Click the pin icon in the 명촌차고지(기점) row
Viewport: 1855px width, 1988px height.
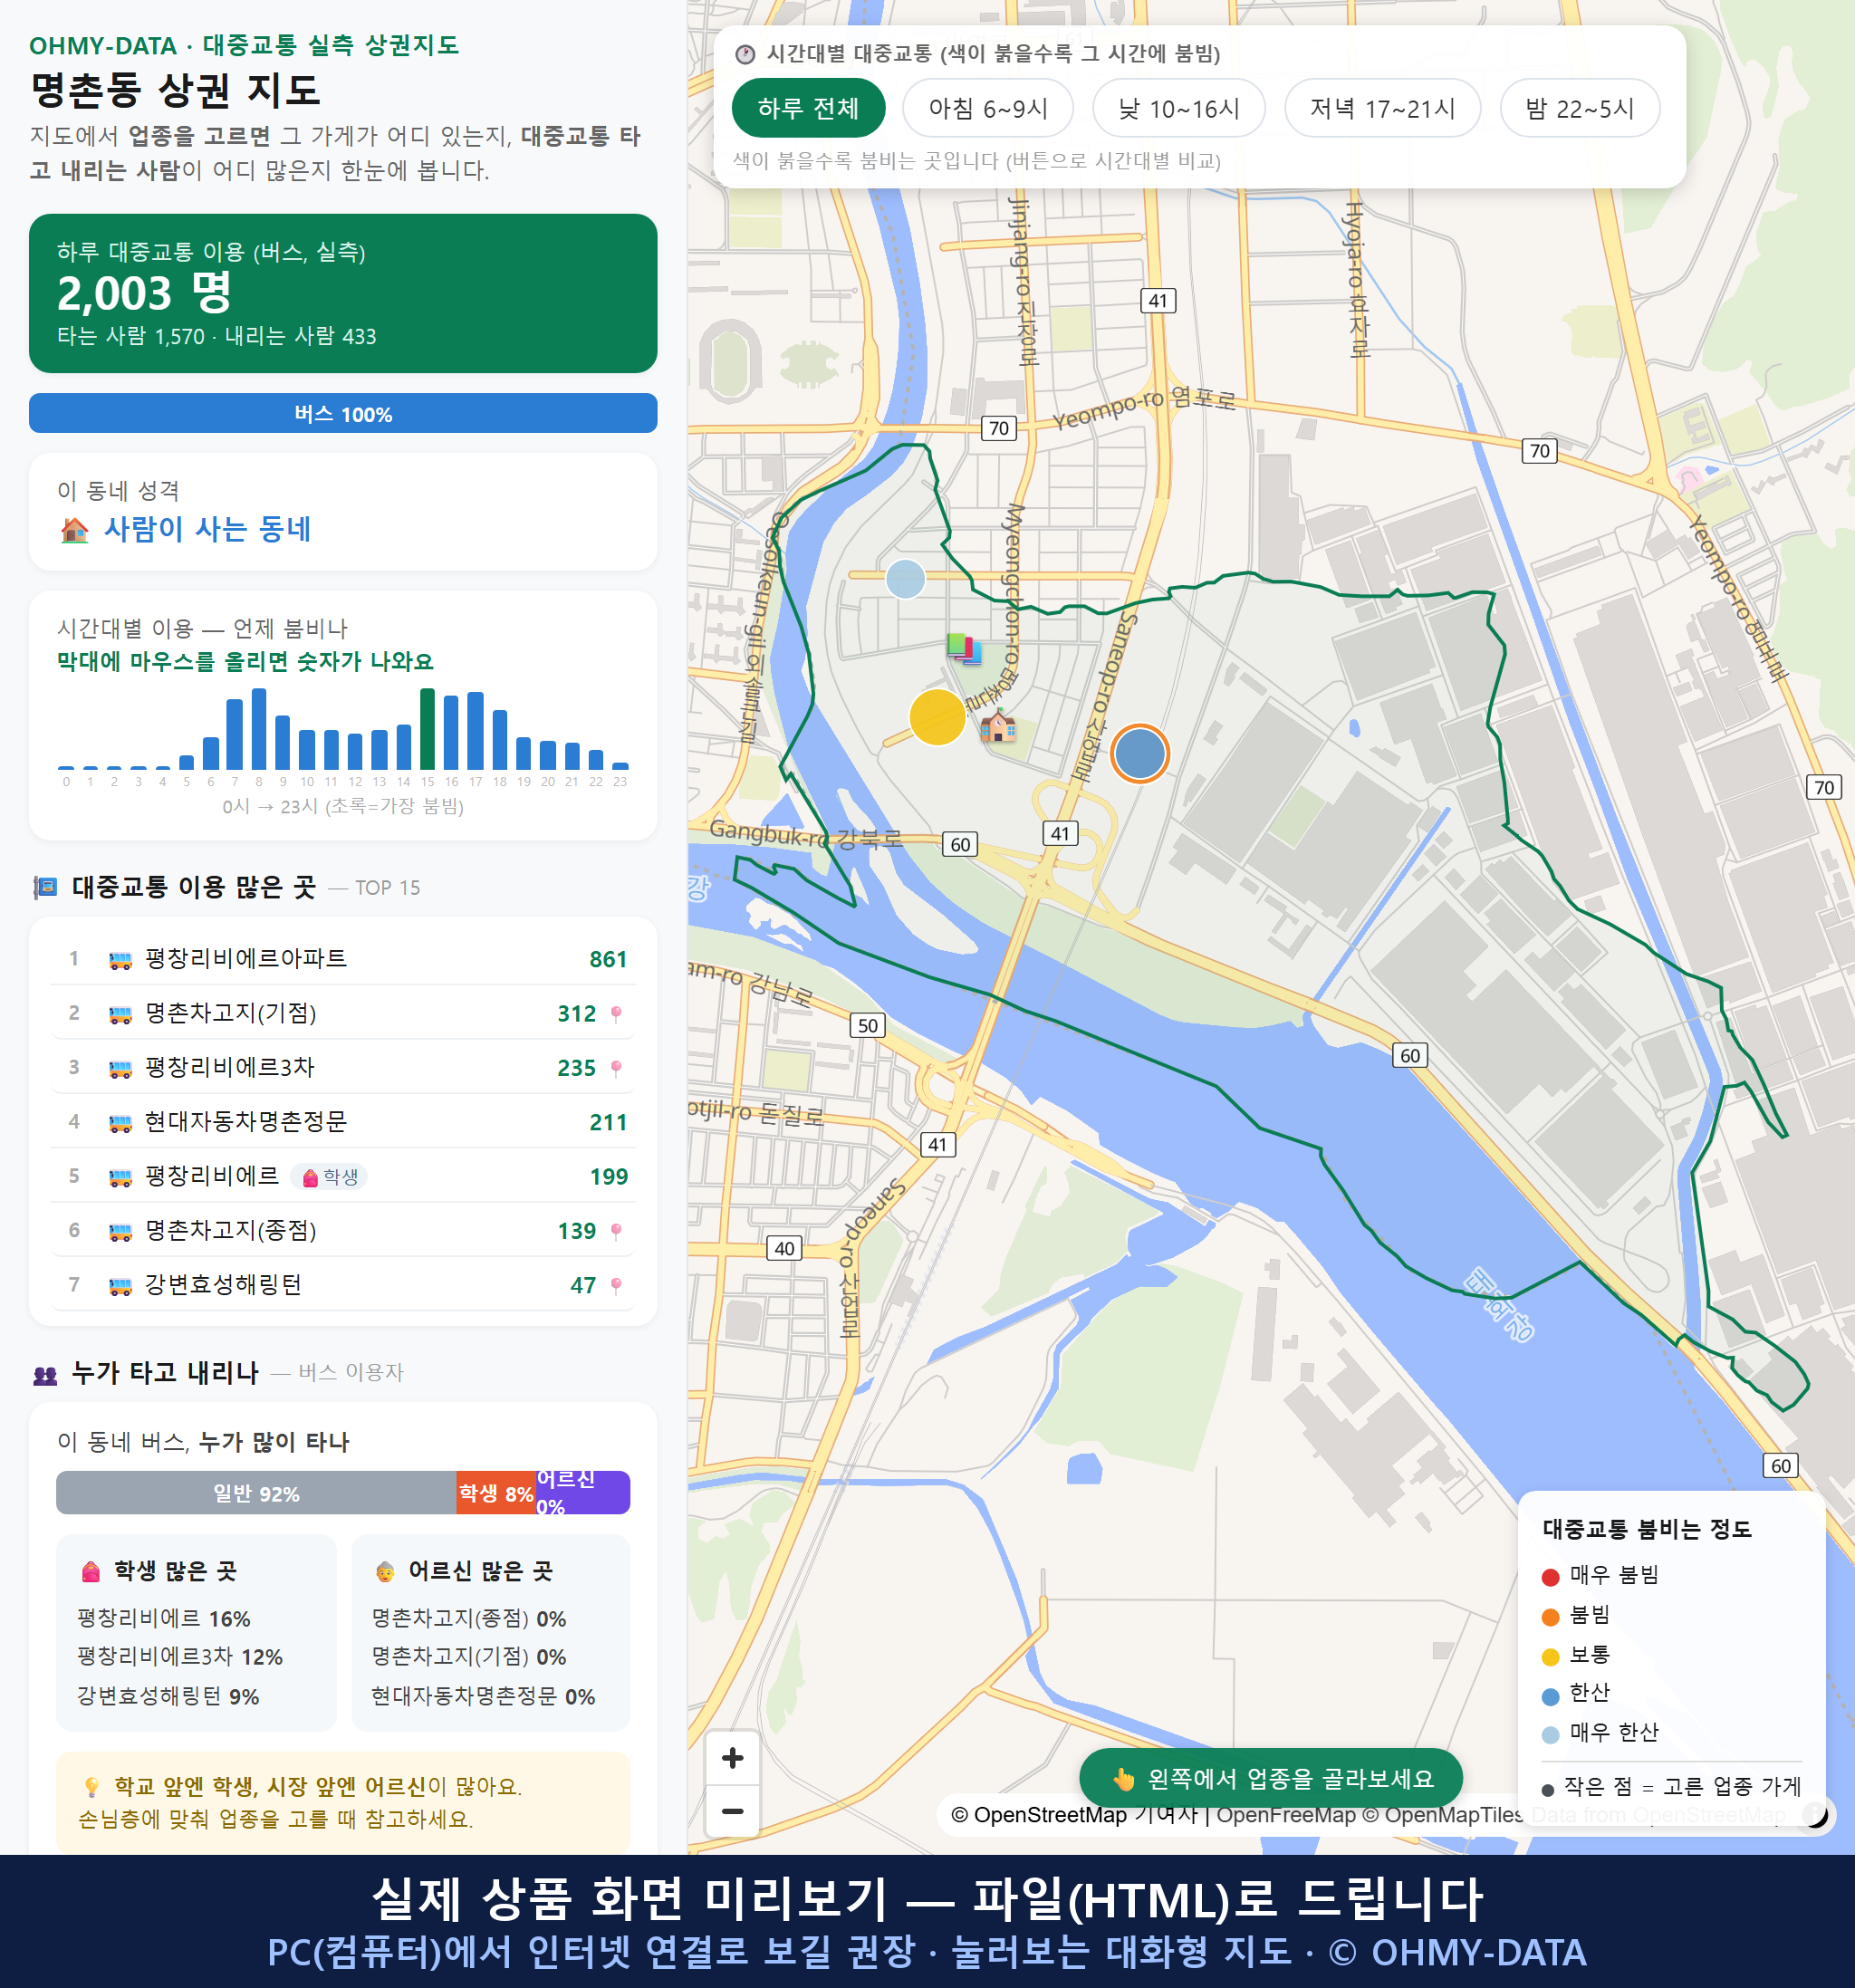click(616, 1014)
